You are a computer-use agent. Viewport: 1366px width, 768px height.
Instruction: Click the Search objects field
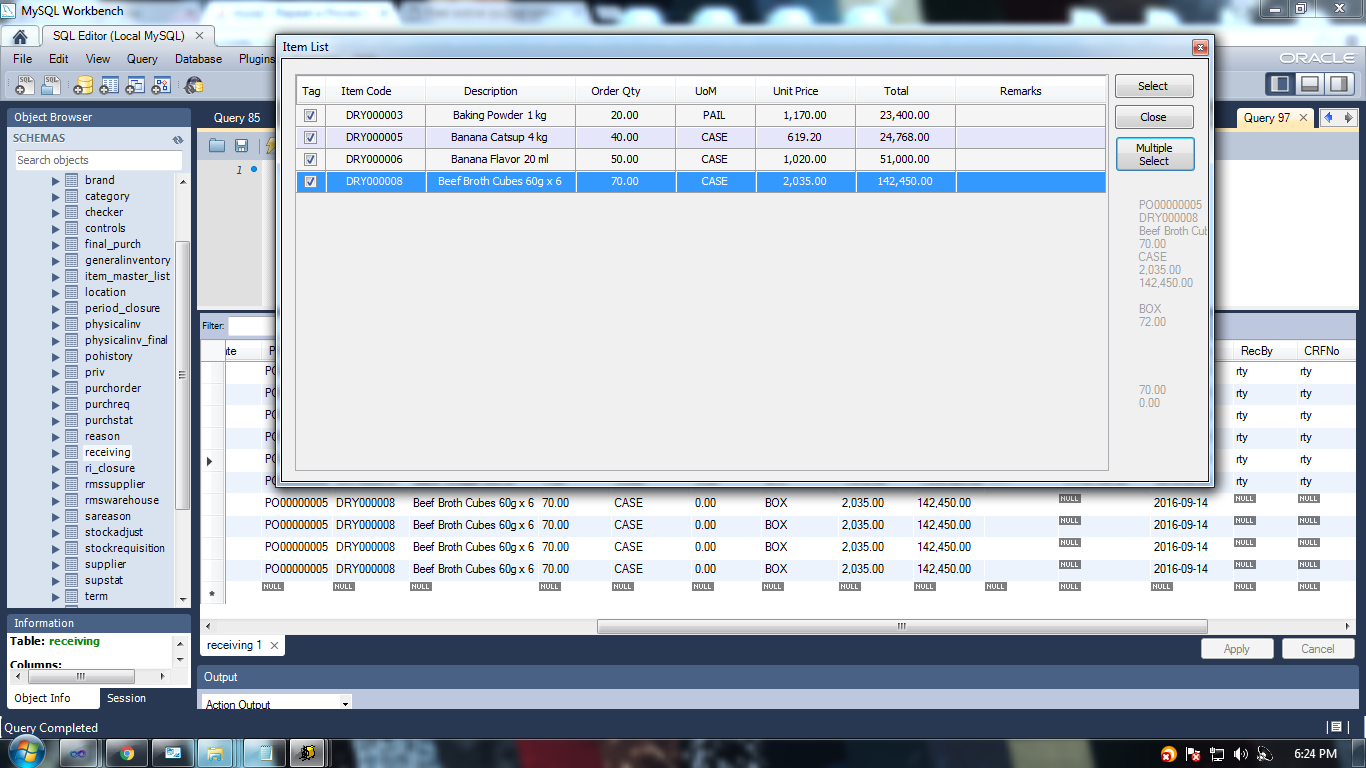coord(98,160)
